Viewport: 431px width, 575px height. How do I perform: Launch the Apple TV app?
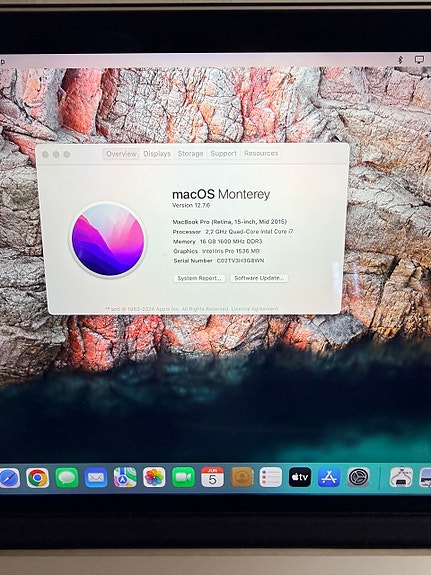(x=300, y=477)
